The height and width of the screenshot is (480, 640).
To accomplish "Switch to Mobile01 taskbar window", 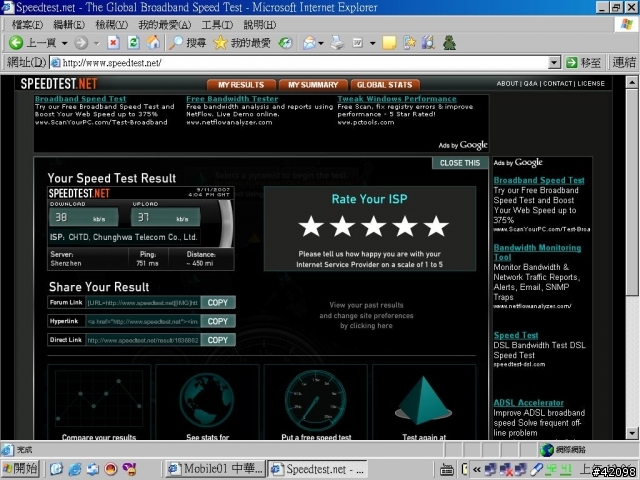I will (216, 469).
